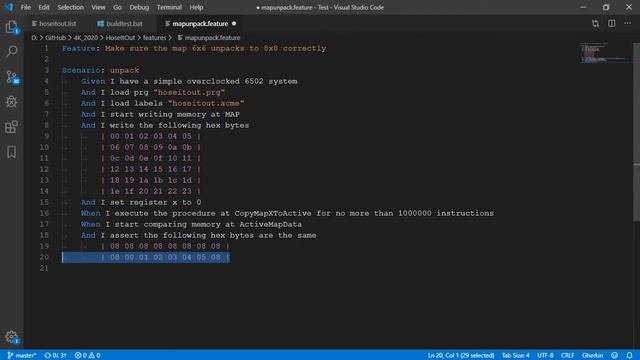Screen dimensions: 640x360
Task: Open the View menu
Action: [x=98, y=7]
